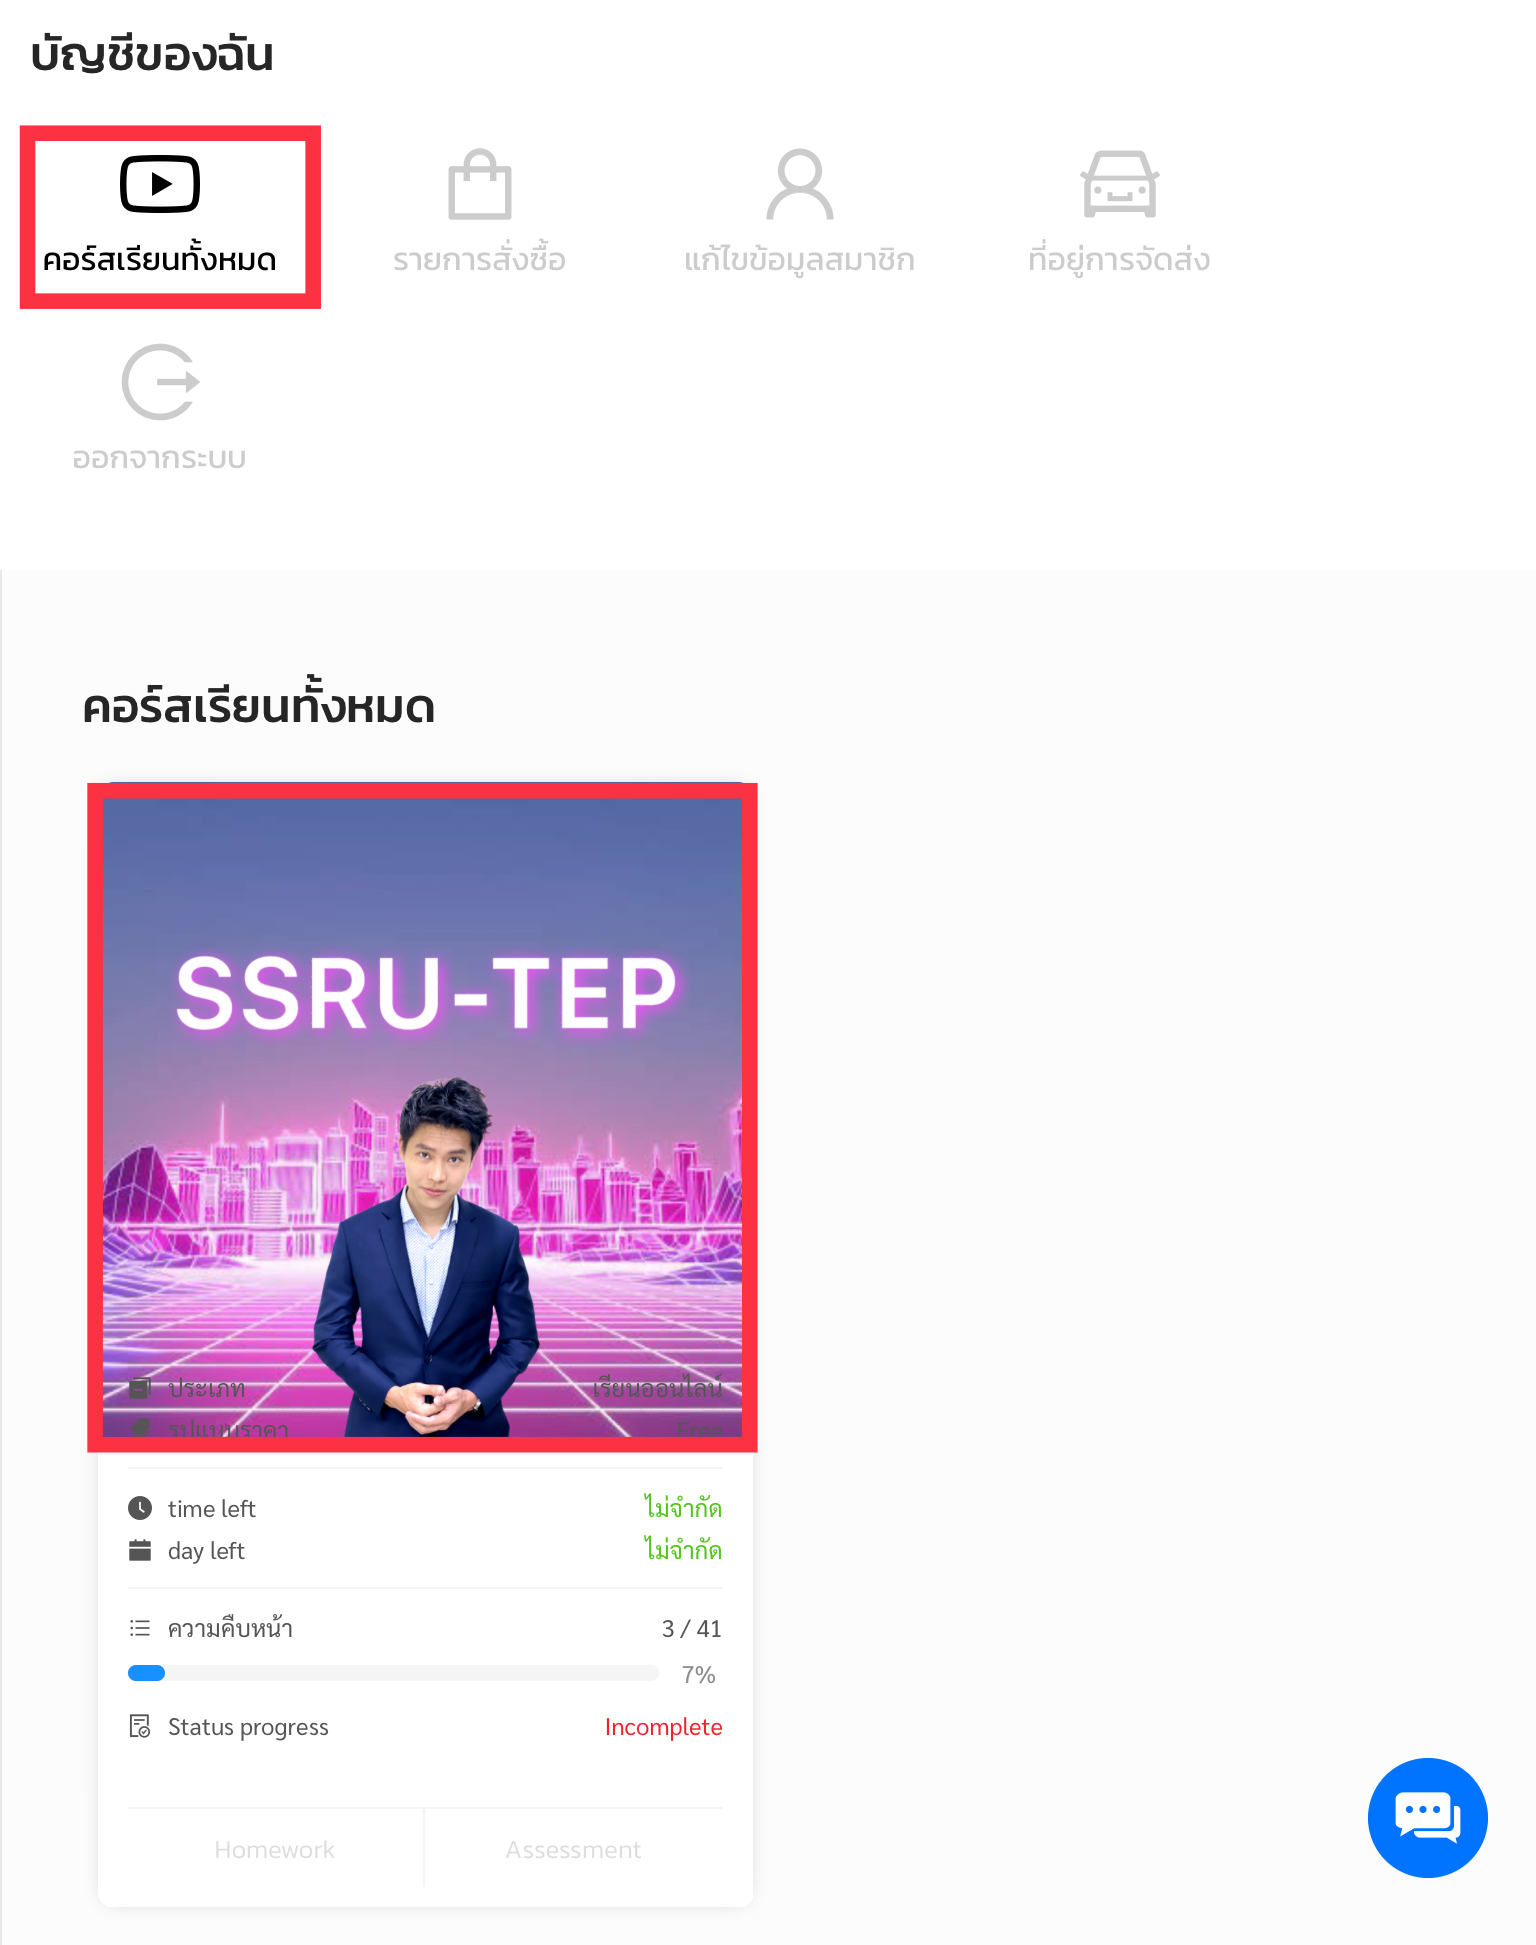Open the shopping bag orders icon
Viewport: 1536px width, 1945px height.
[x=480, y=184]
